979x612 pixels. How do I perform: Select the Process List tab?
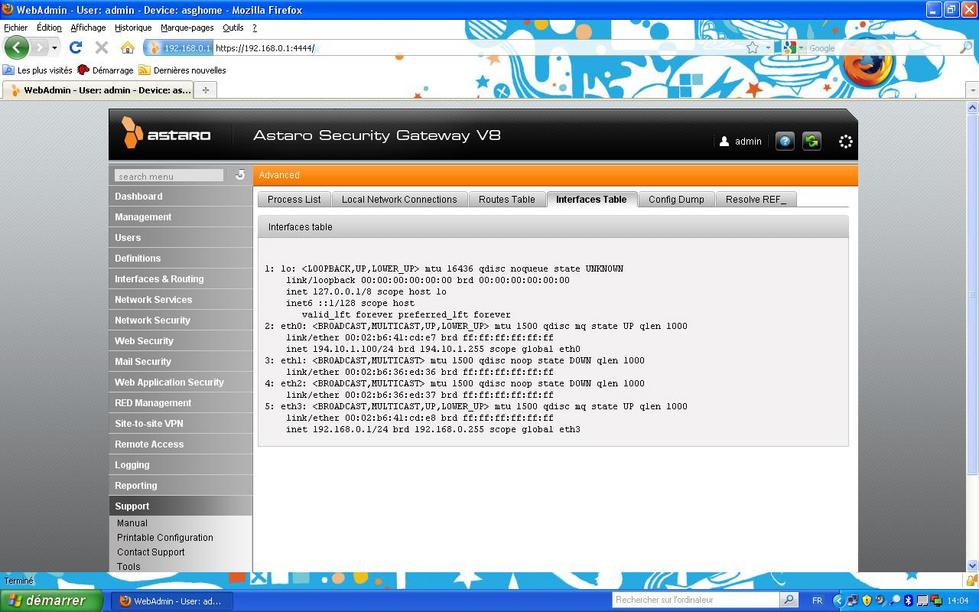pos(294,199)
